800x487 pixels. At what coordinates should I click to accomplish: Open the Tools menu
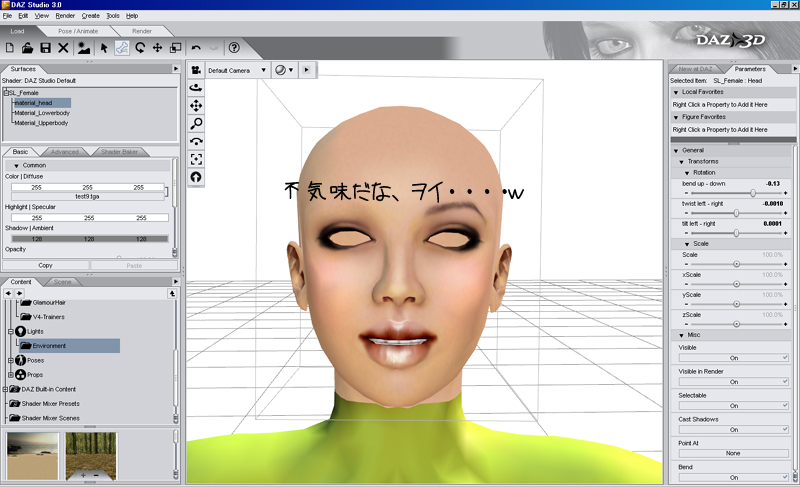[113, 16]
